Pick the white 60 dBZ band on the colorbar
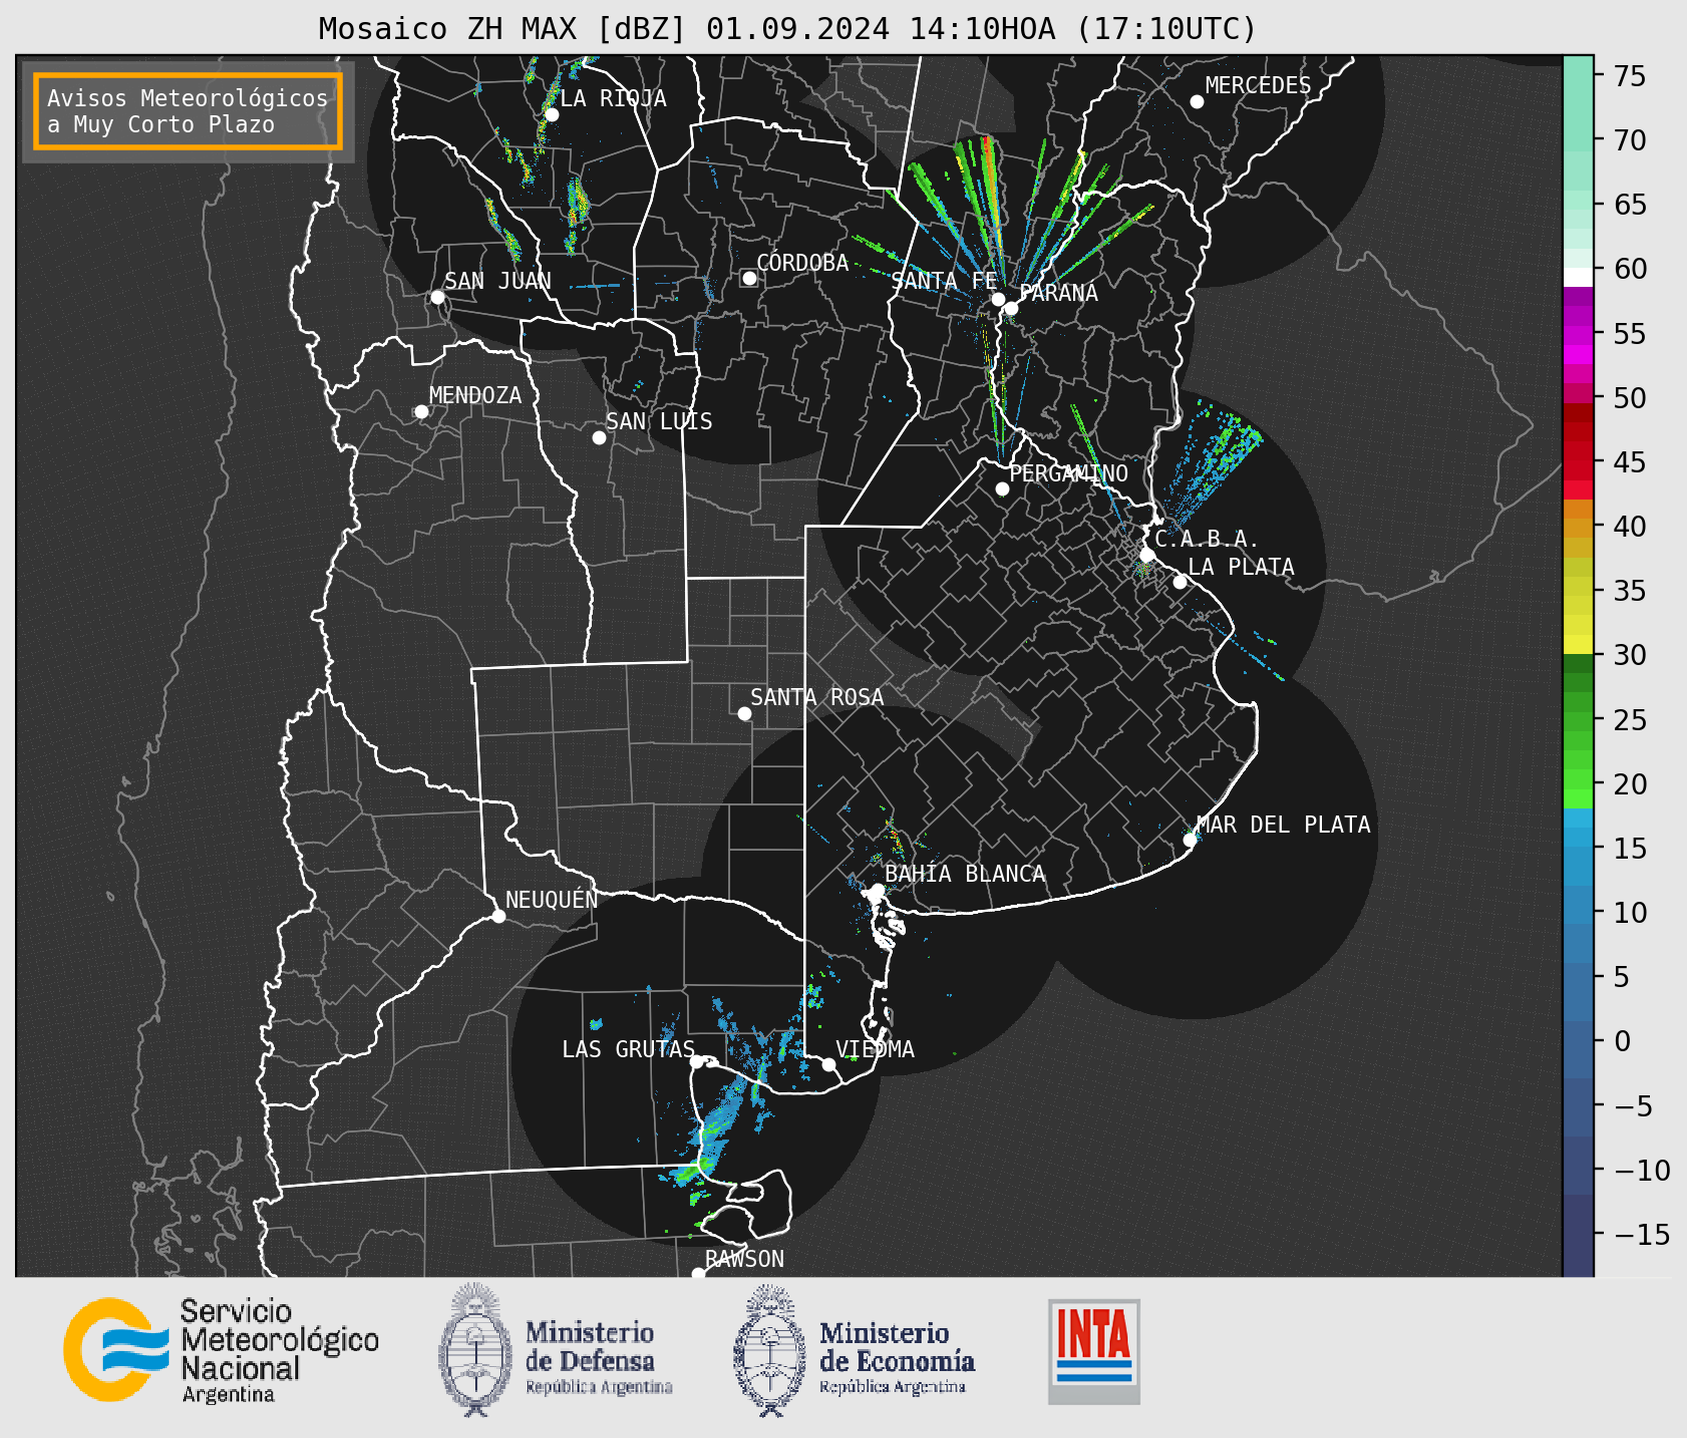1687x1438 pixels. (x=1578, y=276)
